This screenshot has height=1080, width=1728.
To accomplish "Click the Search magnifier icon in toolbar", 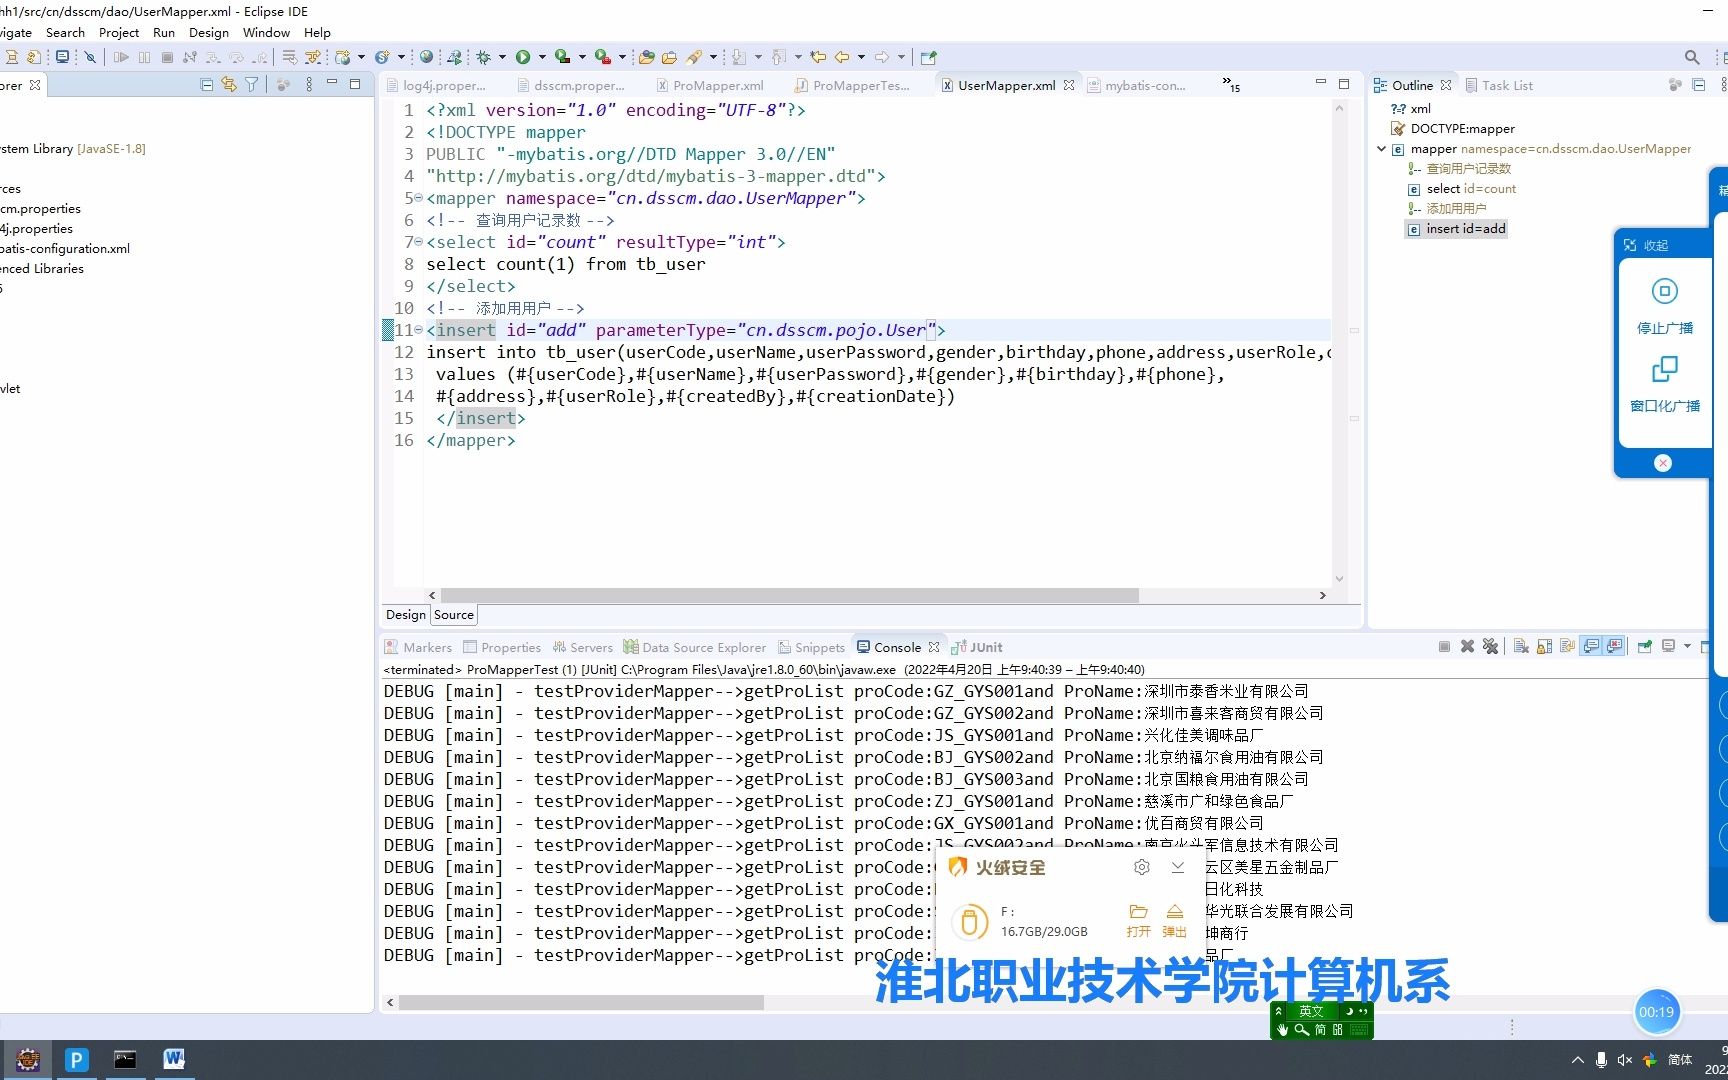I will tap(1692, 57).
